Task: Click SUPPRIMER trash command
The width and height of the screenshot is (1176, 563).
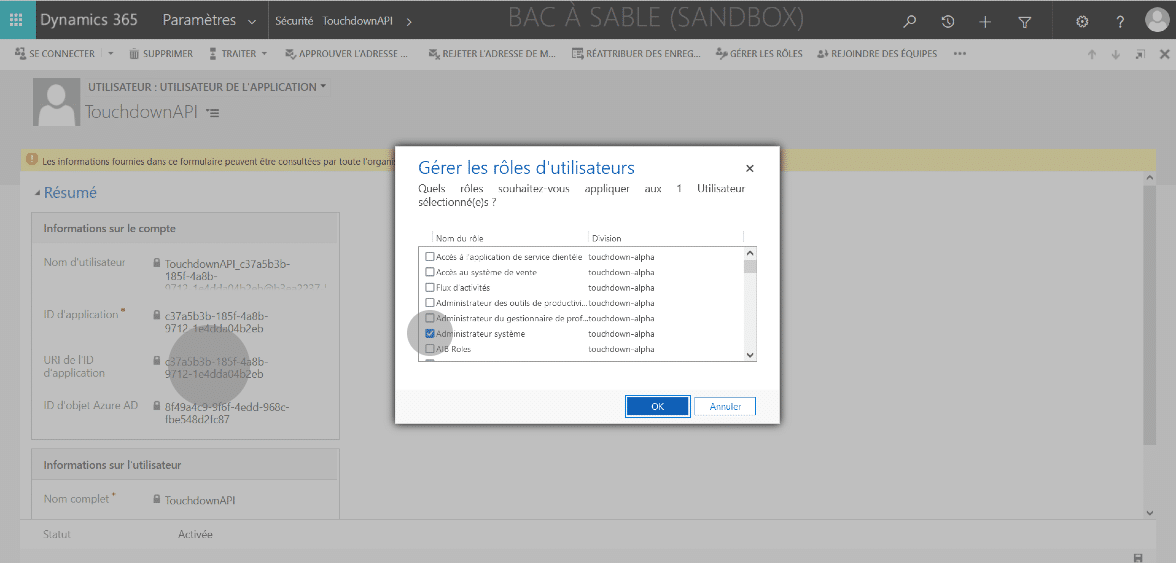Action: pos(160,53)
